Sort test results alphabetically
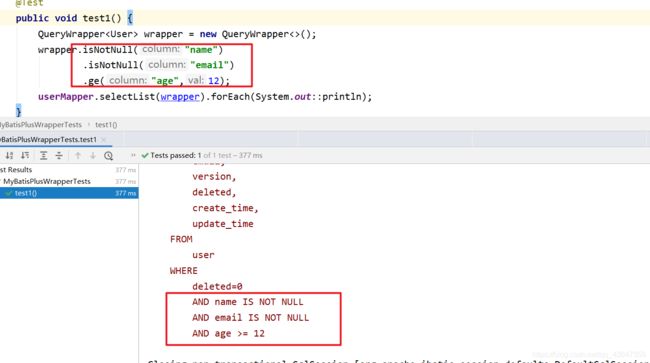Screen dimensions: 650x363 click(9, 155)
